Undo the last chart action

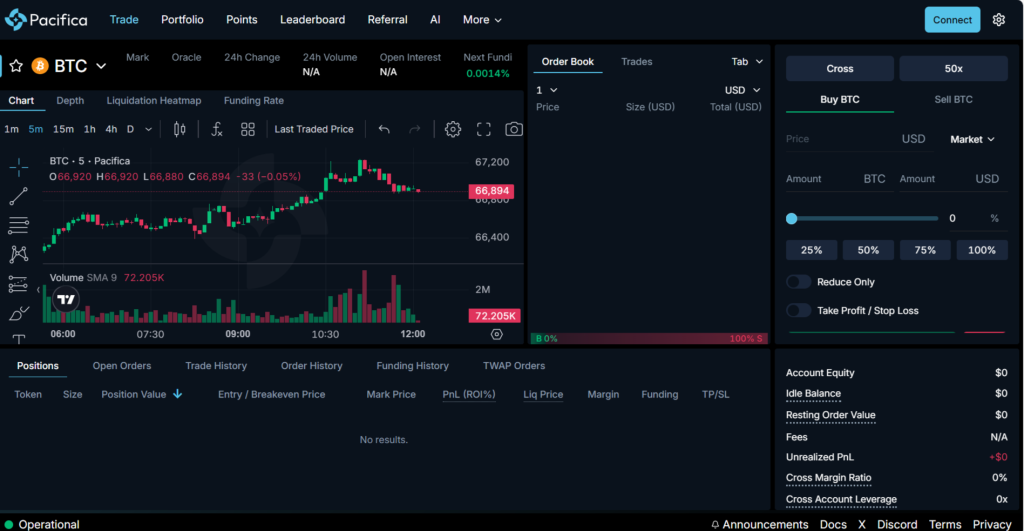[x=384, y=129]
